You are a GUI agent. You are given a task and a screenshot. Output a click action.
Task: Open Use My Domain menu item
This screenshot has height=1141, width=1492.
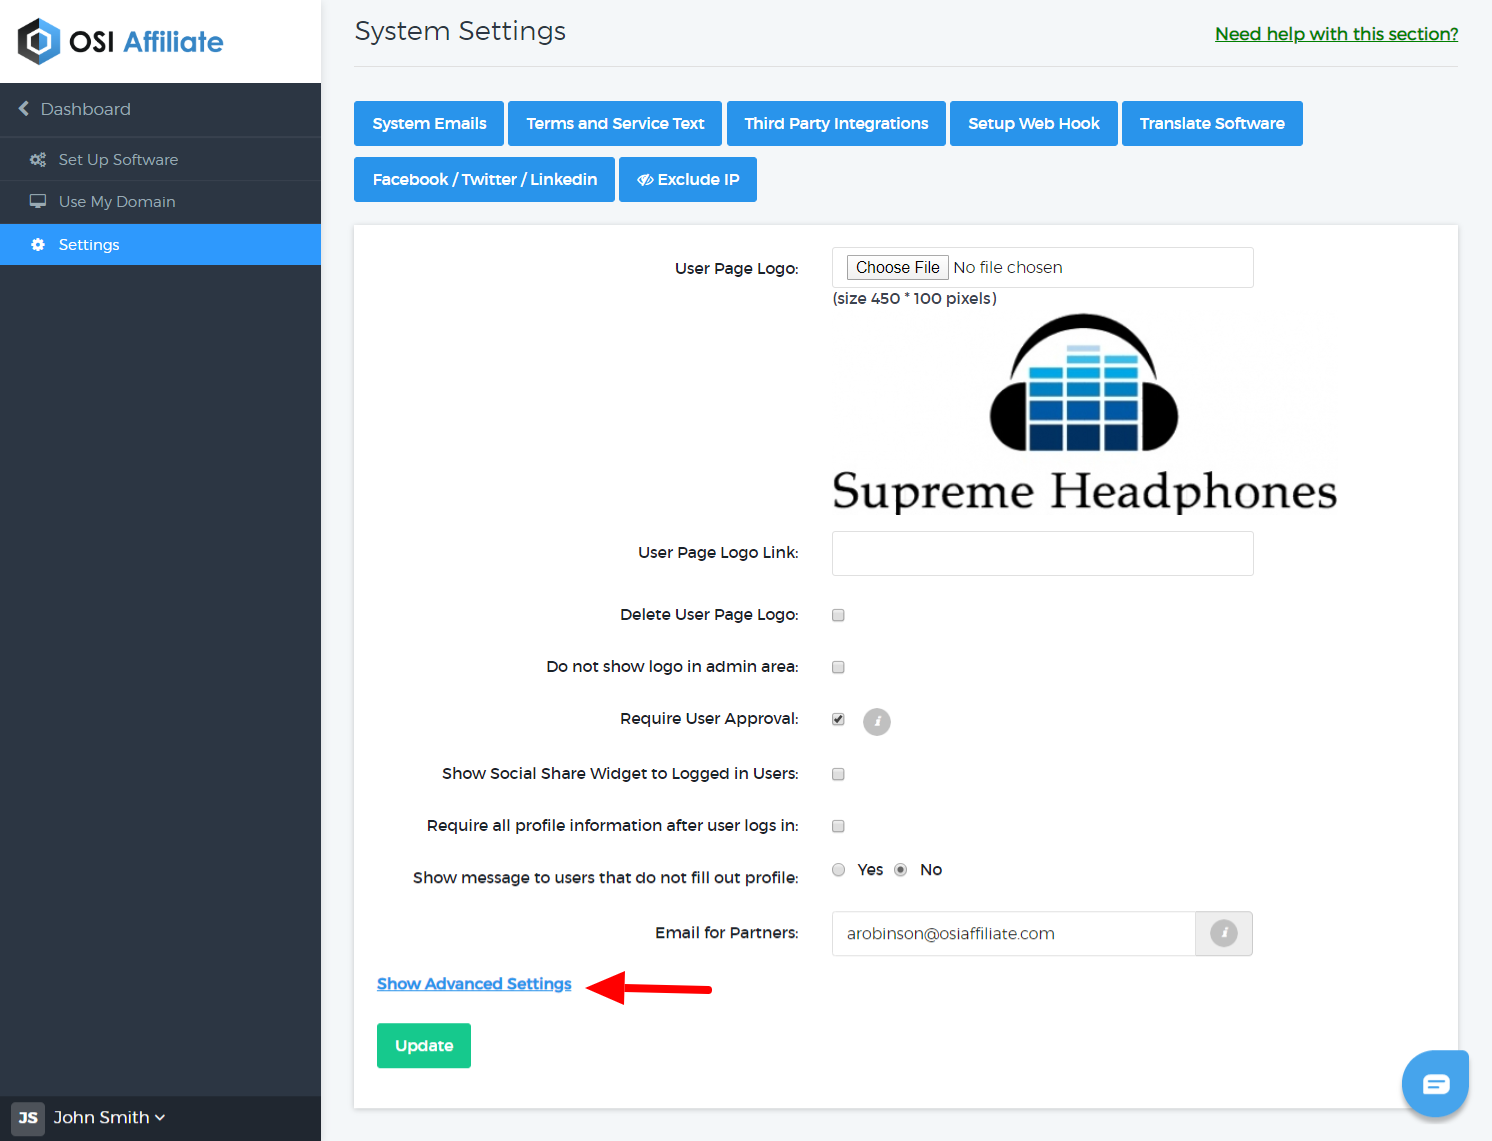click(160, 202)
